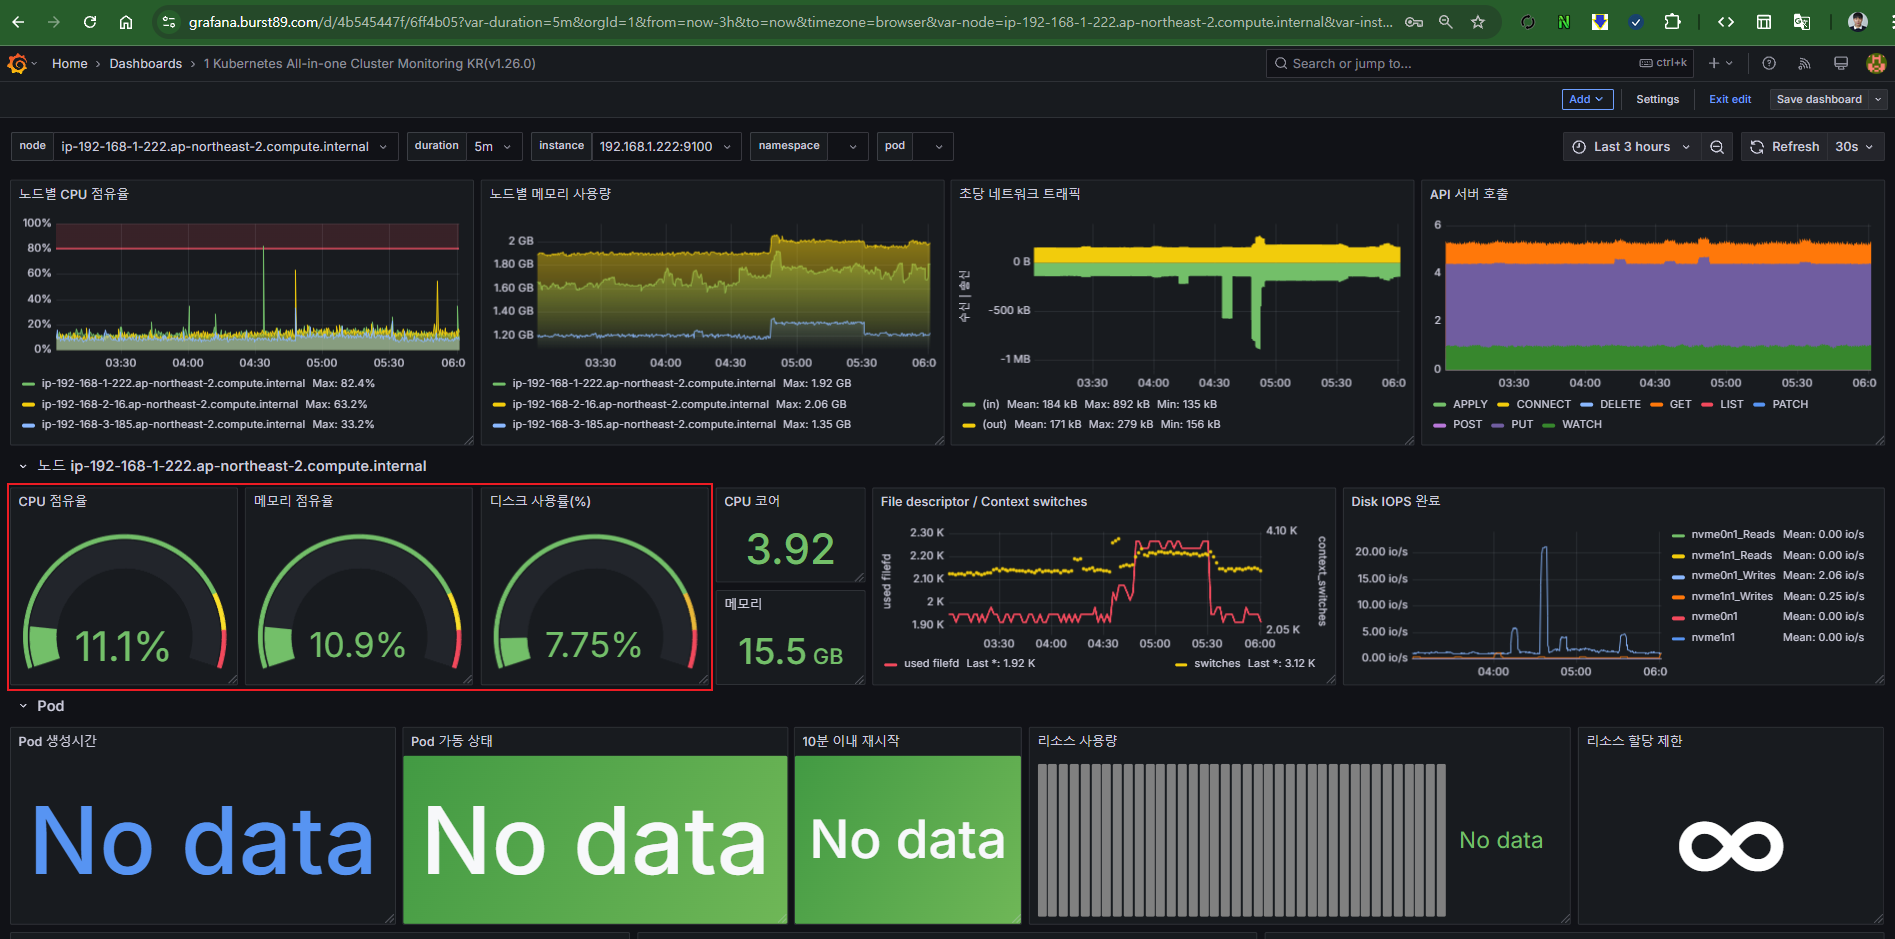Open the code brackets extension icon
The height and width of the screenshot is (939, 1895).
click(x=1726, y=22)
